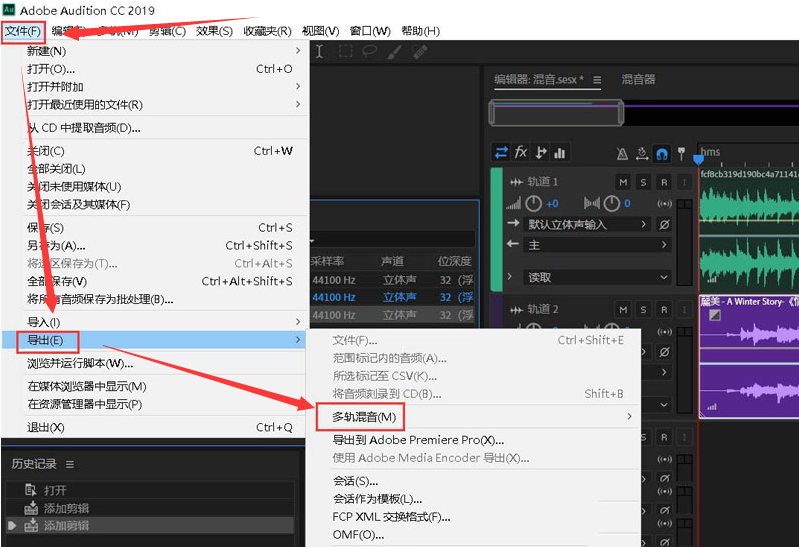Toggle sum to mono on 轨道 1
Screen dimensions: 799x547
[x=664, y=204]
